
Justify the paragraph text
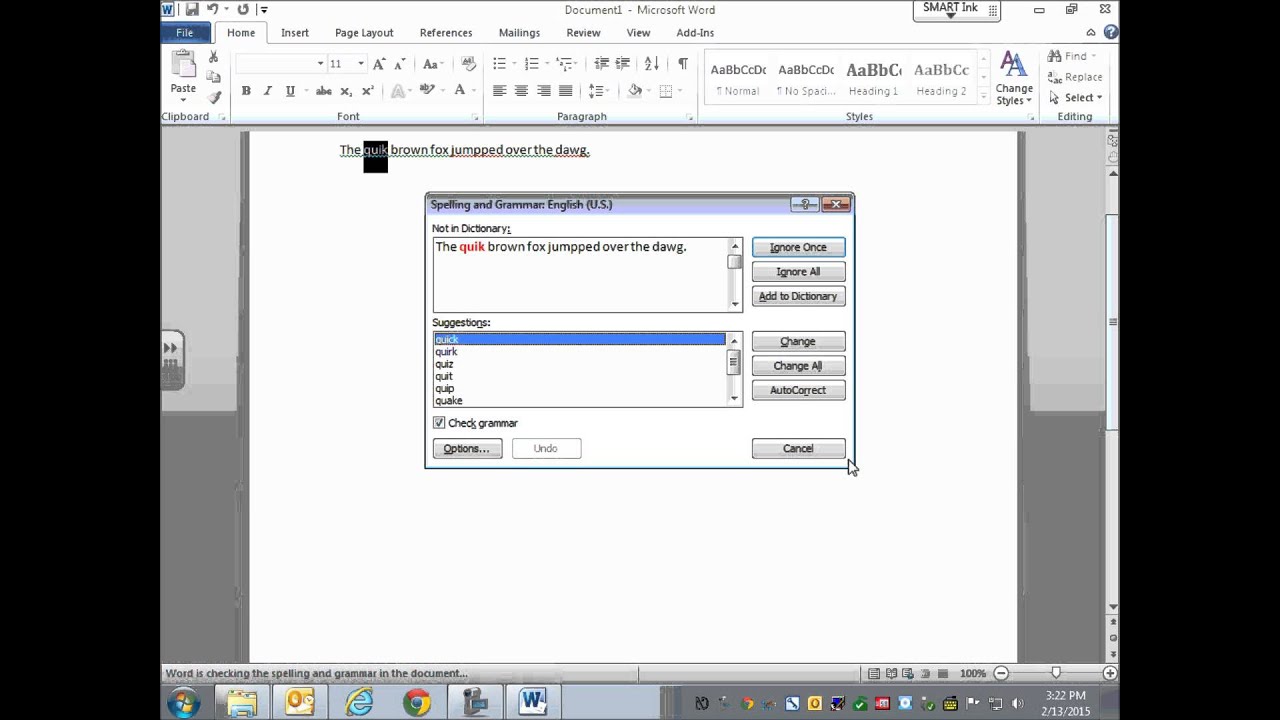tap(565, 91)
